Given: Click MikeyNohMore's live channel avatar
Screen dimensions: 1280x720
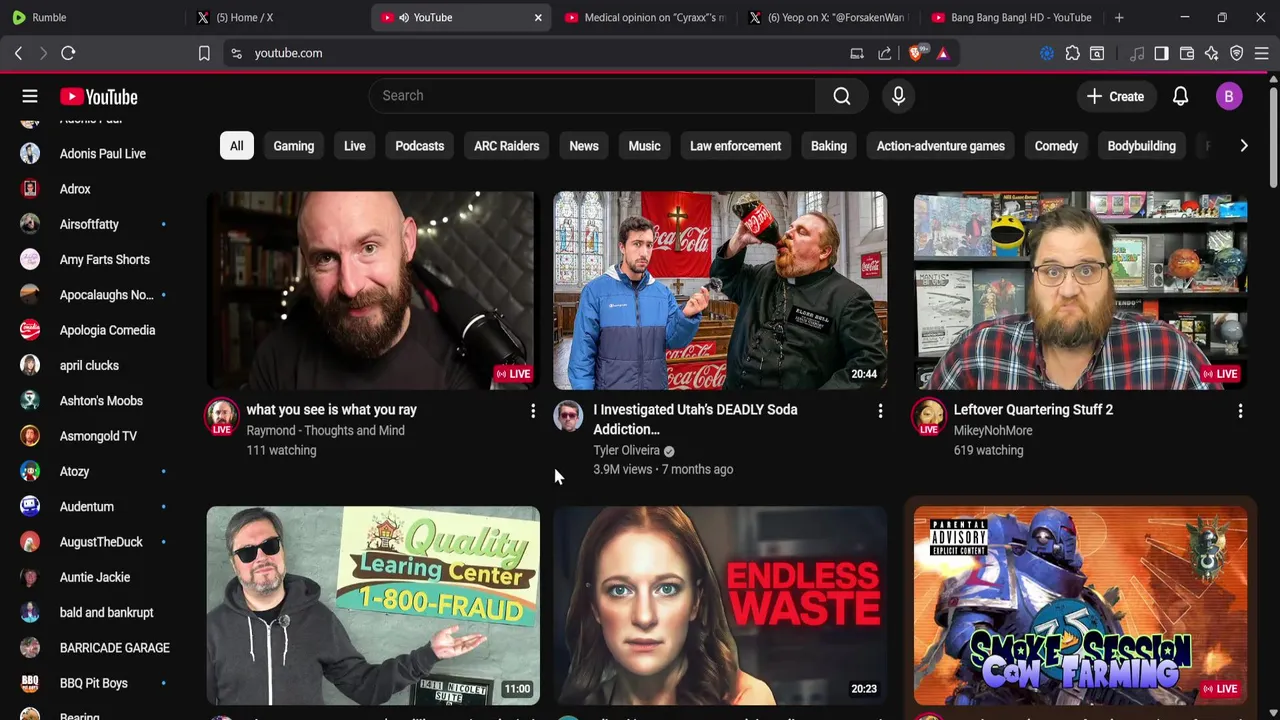Looking at the screenshot, I should [928, 416].
